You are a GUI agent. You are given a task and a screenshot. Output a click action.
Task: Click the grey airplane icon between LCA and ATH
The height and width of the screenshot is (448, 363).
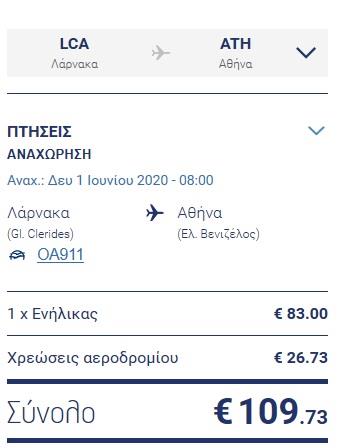(161, 53)
